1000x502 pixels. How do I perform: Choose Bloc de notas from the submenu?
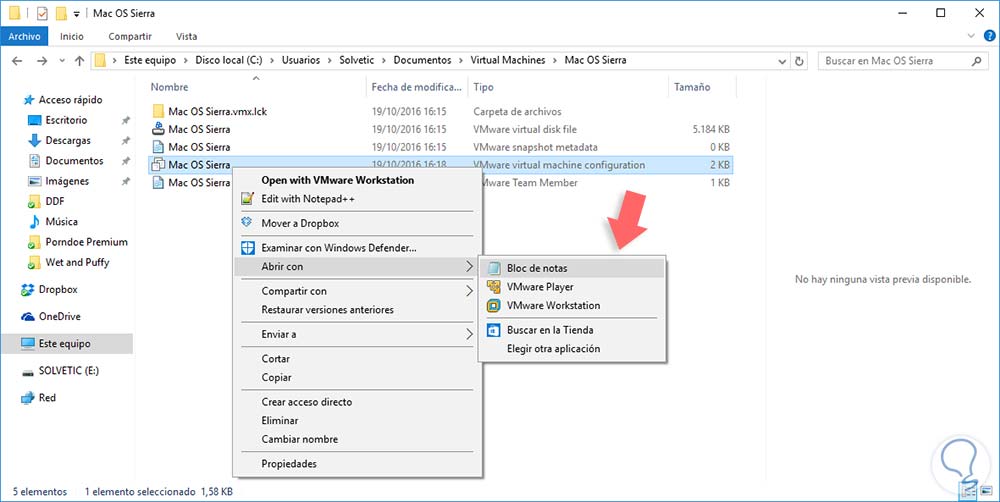pyautogui.click(x=537, y=268)
